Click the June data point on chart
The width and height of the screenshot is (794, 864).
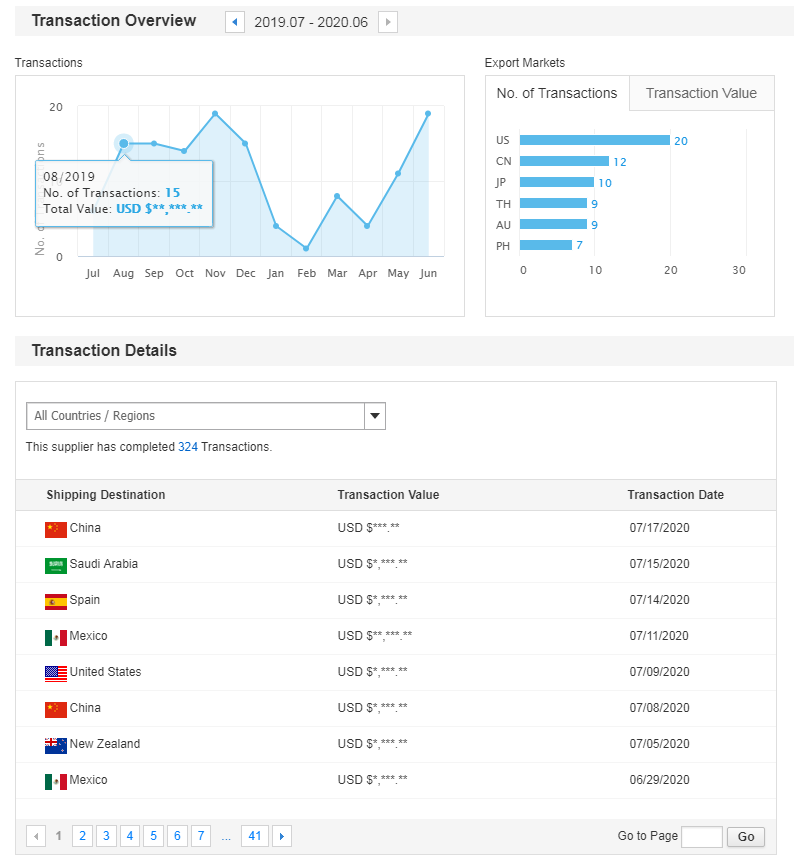pyautogui.click(x=428, y=113)
